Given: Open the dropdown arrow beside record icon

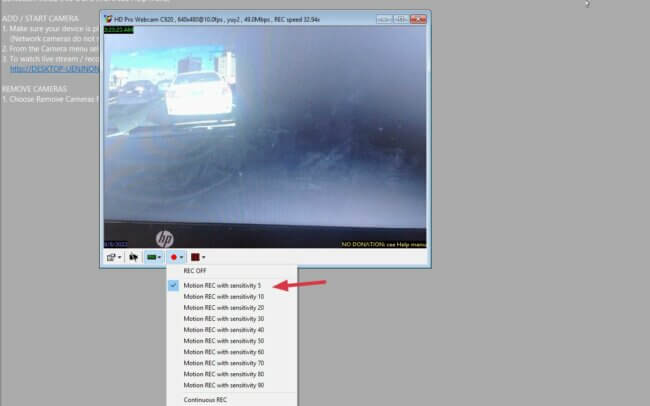Looking at the screenshot, I should click(x=181, y=257).
